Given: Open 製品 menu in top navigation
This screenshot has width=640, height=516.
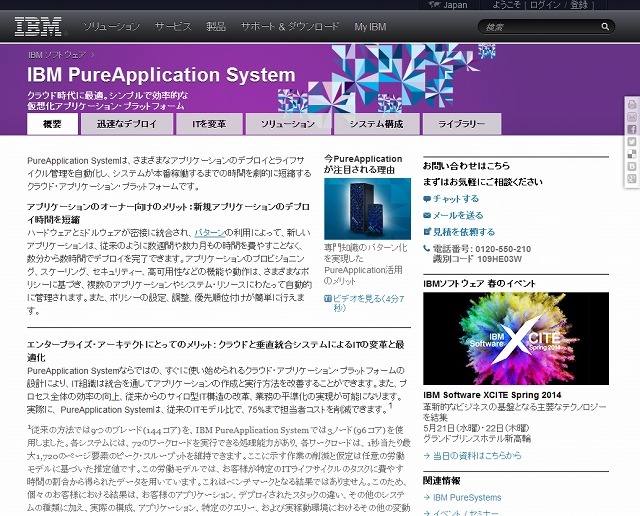Looking at the screenshot, I should click(x=216, y=27).
